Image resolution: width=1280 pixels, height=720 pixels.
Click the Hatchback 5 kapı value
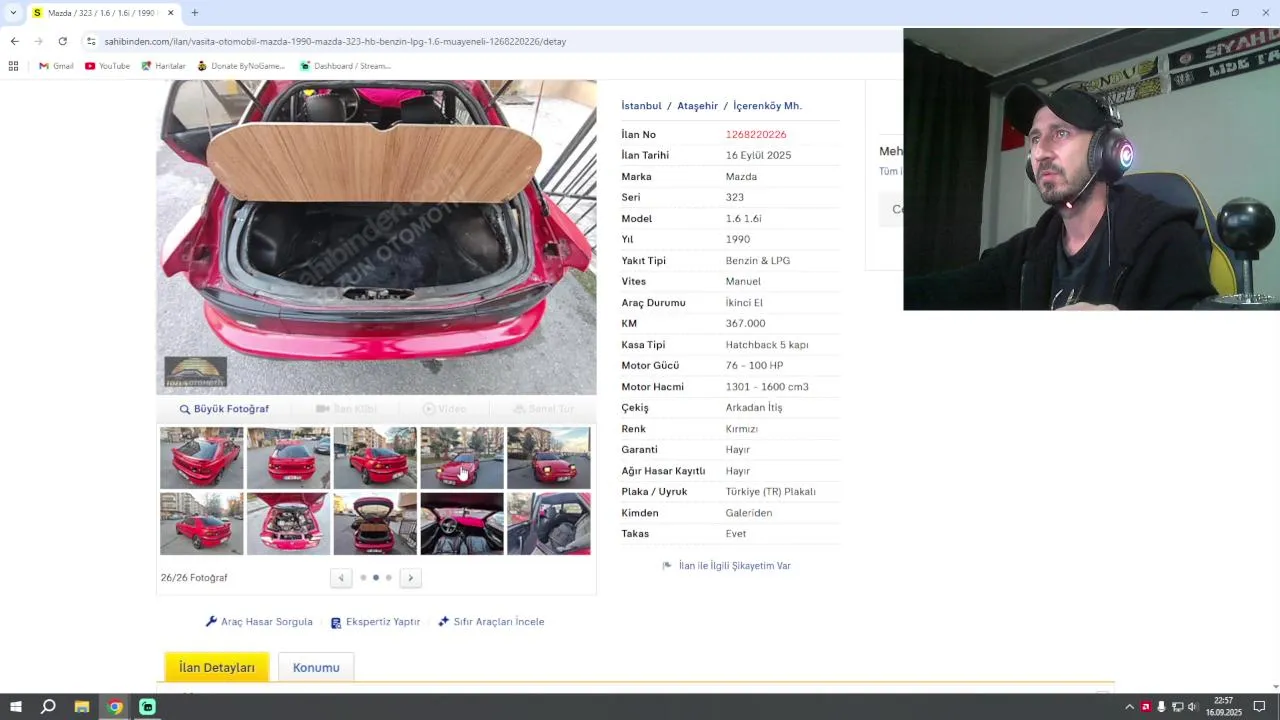(767, 345)
